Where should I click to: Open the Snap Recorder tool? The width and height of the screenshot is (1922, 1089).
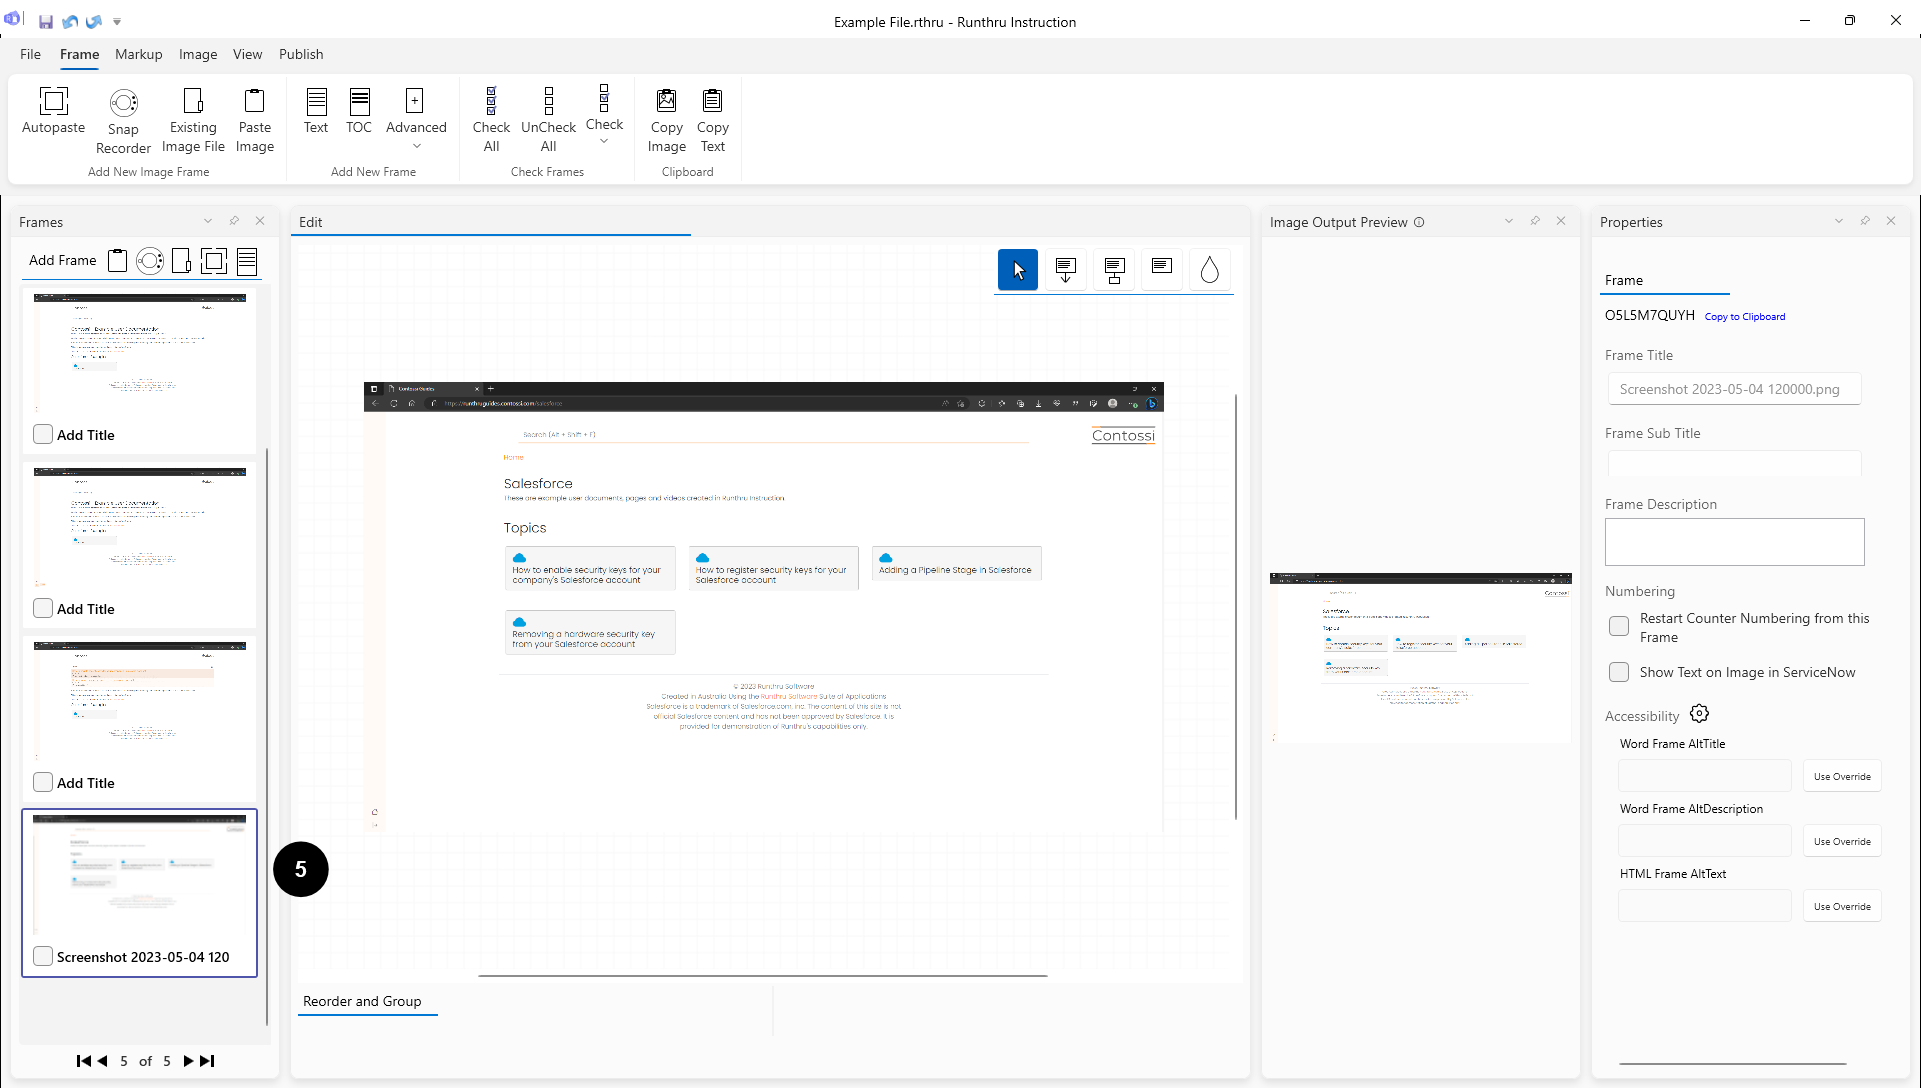[x=123, y=120]
